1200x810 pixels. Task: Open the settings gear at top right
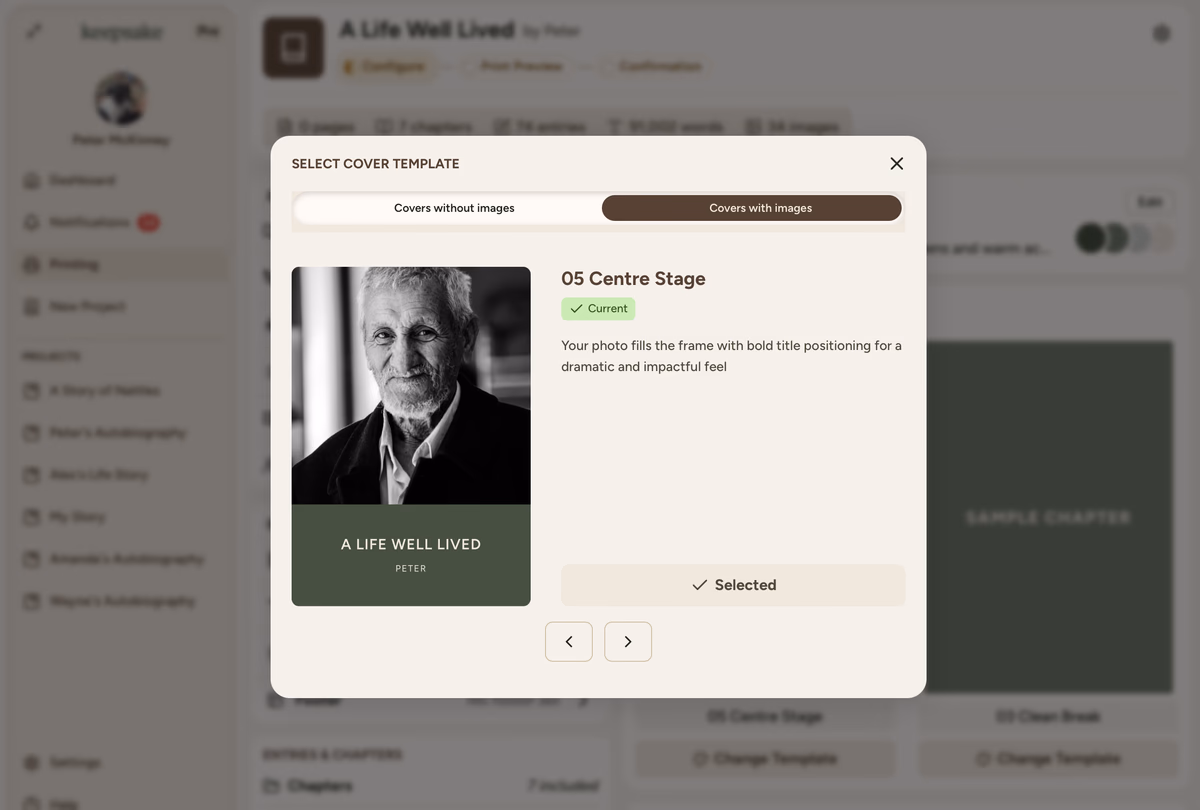(1161, 34)
